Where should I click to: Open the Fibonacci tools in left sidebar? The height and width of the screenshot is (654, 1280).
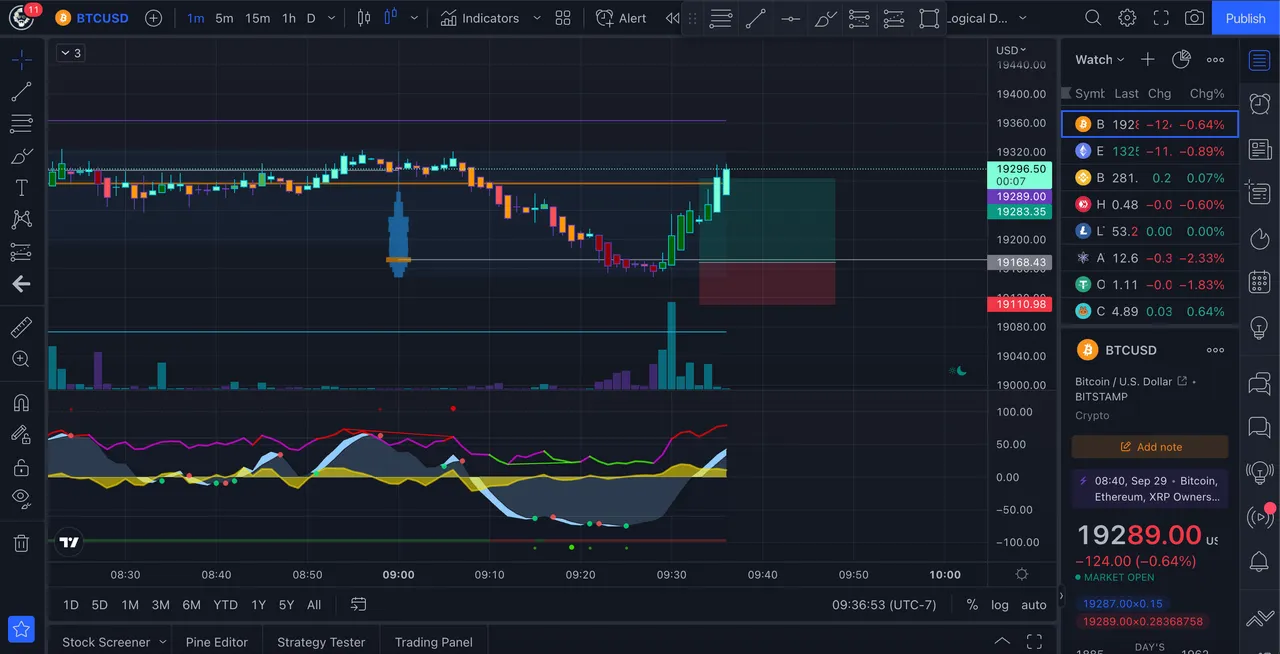coord(21,124)
